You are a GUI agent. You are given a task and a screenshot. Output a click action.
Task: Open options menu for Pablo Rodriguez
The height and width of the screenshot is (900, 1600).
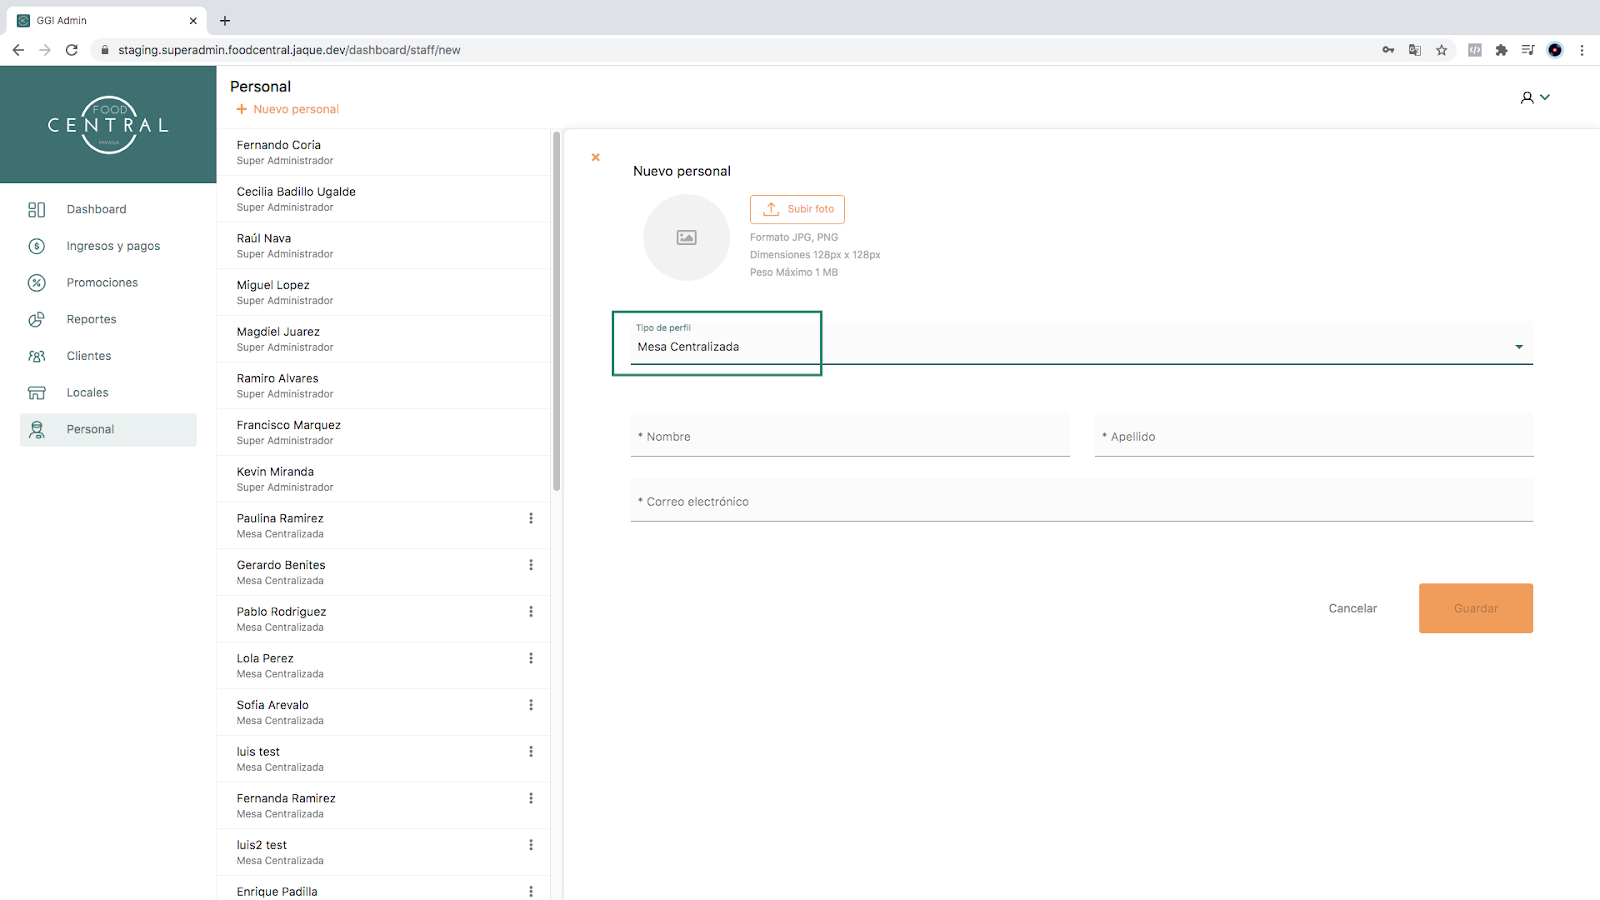pyautogui.click(x=531, y=612)
